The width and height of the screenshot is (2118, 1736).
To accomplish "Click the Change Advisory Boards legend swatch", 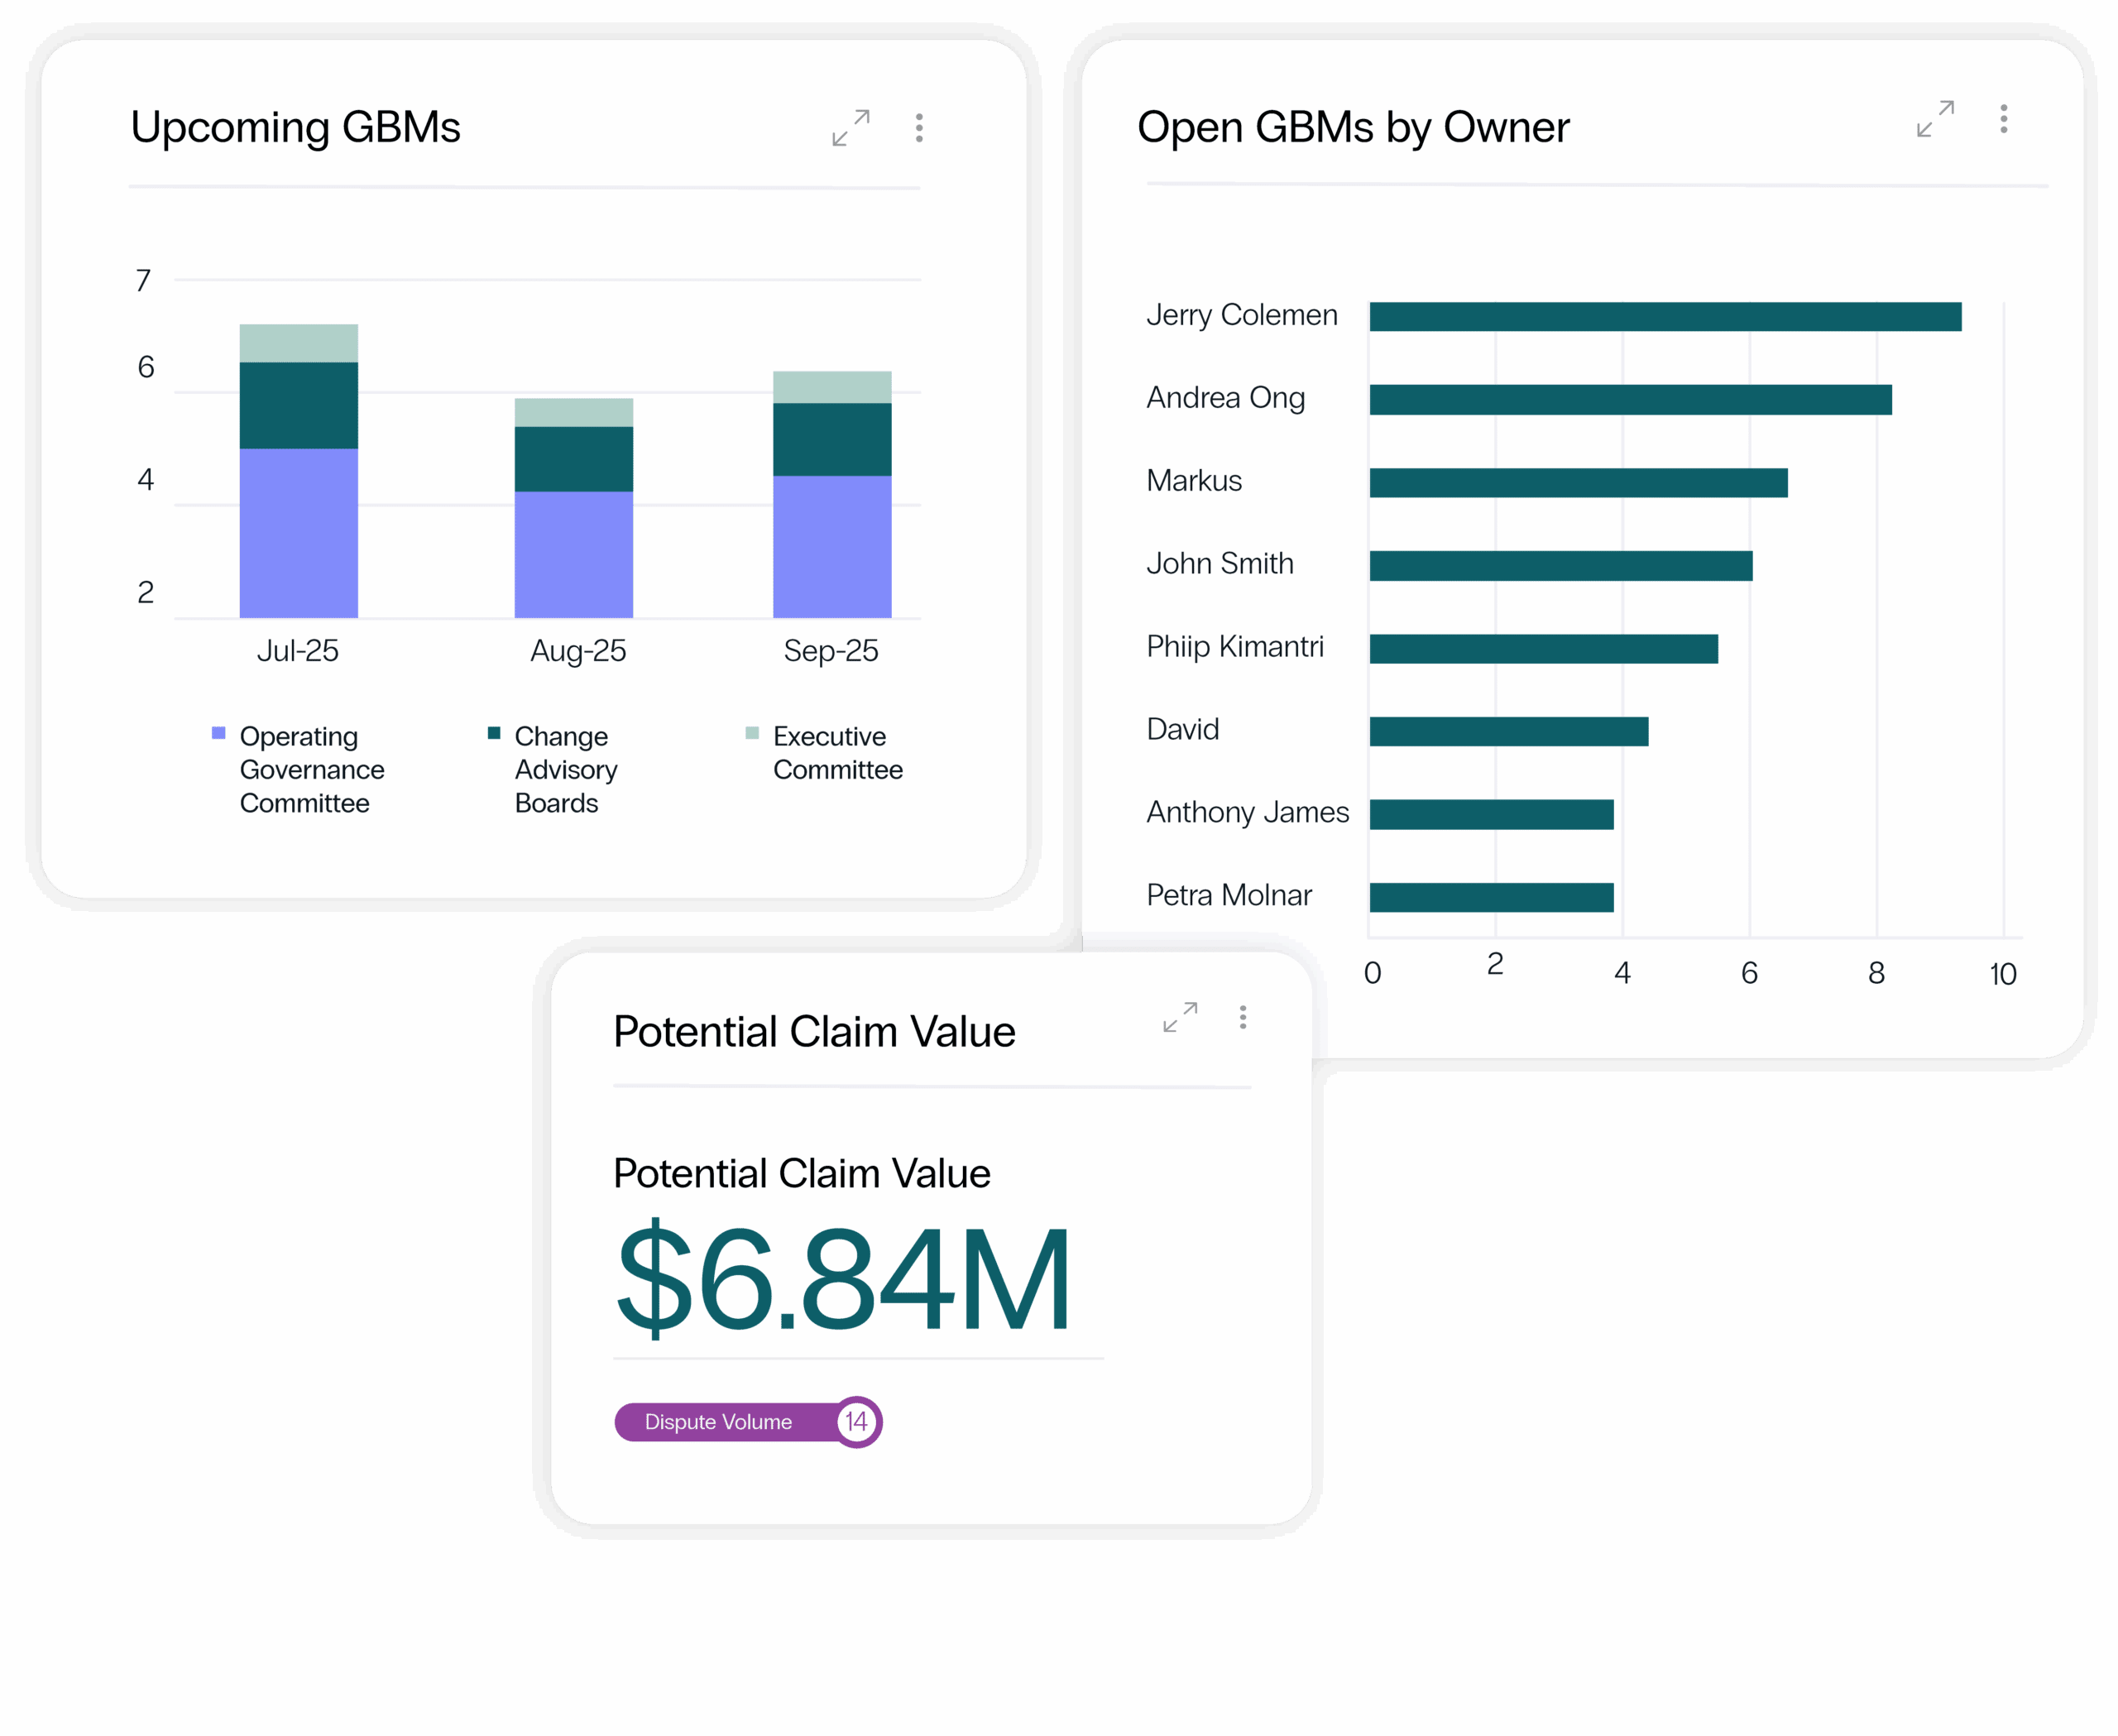I will [494, 733].
